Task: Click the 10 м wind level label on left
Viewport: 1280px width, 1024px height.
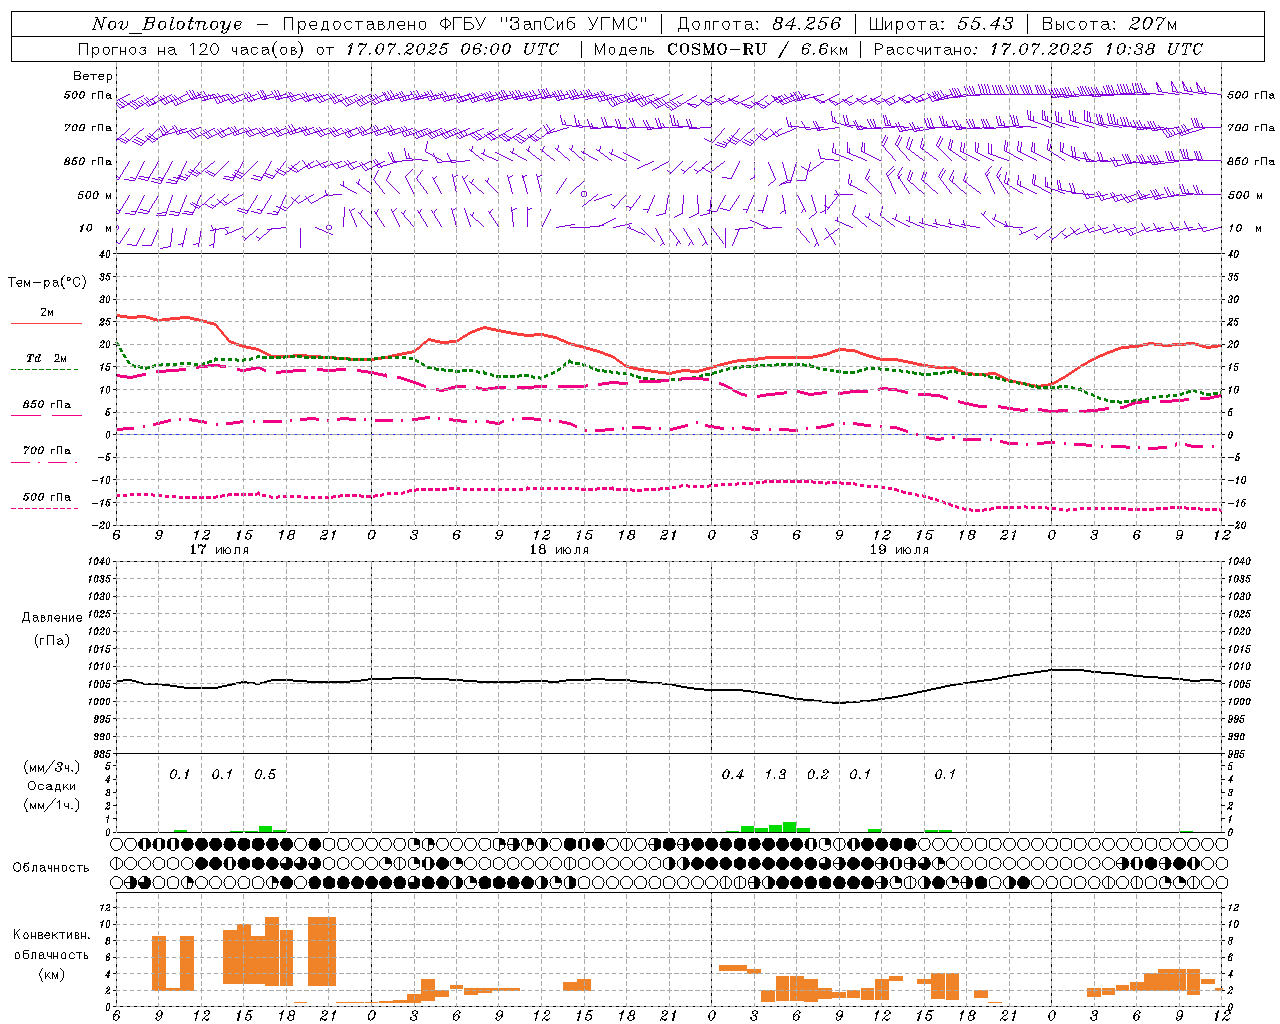Action: (97, 228)
